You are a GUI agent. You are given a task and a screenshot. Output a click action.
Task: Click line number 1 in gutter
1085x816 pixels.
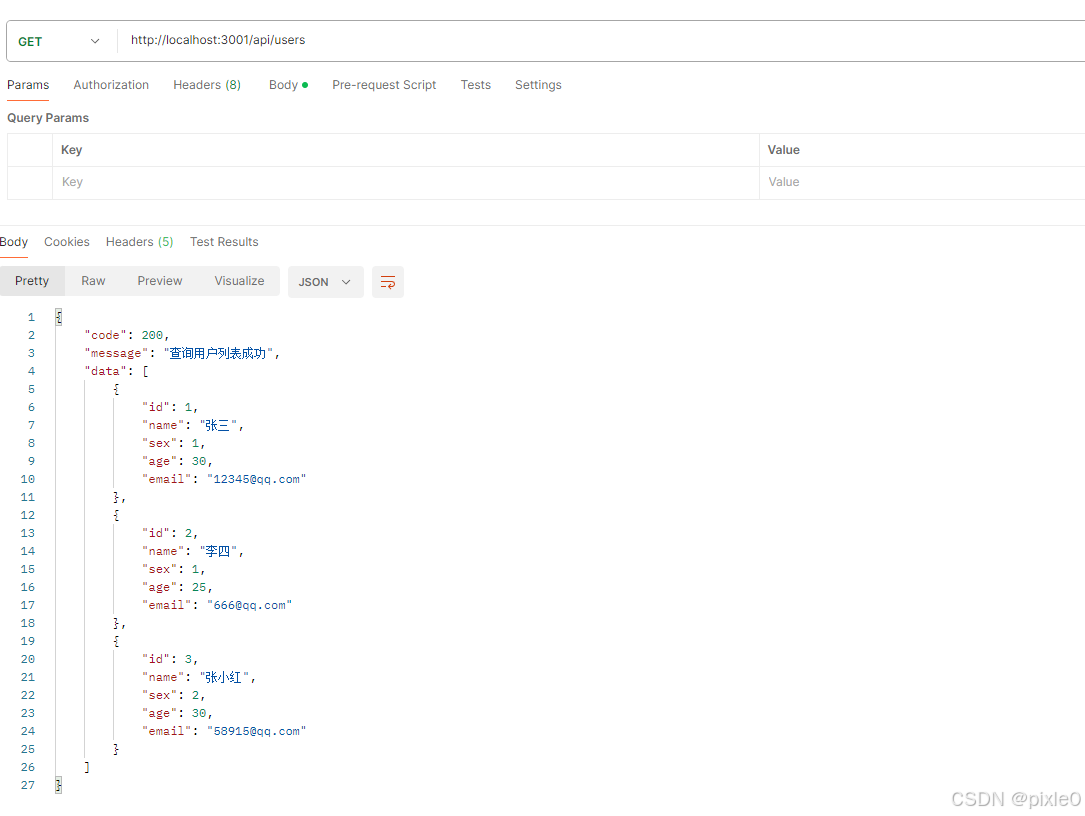[x=31, y=318]
